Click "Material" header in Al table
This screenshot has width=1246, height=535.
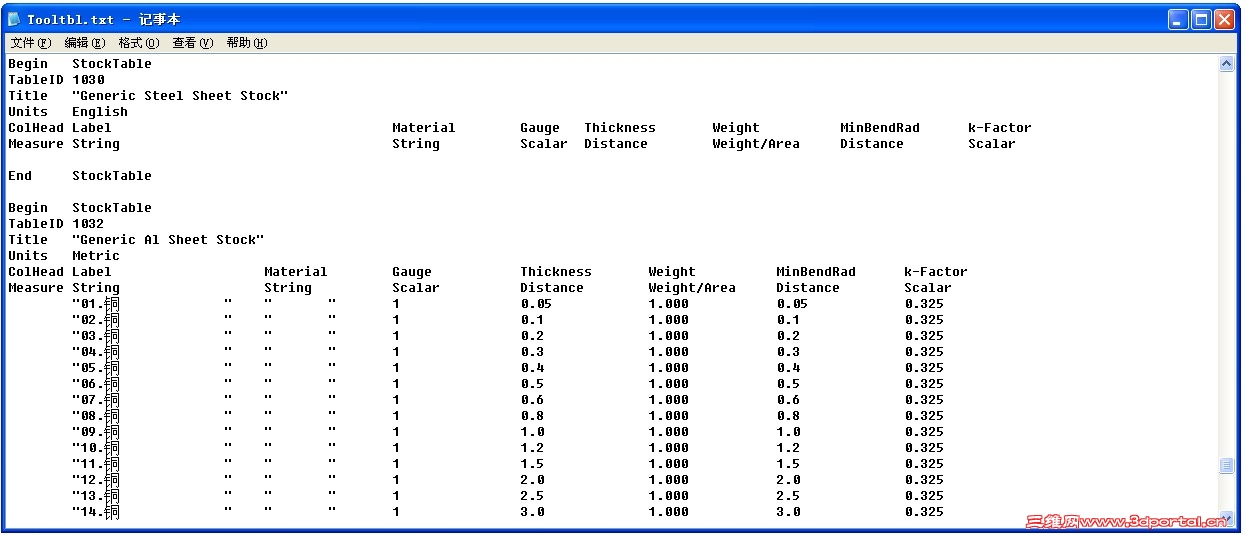point(296,272)
